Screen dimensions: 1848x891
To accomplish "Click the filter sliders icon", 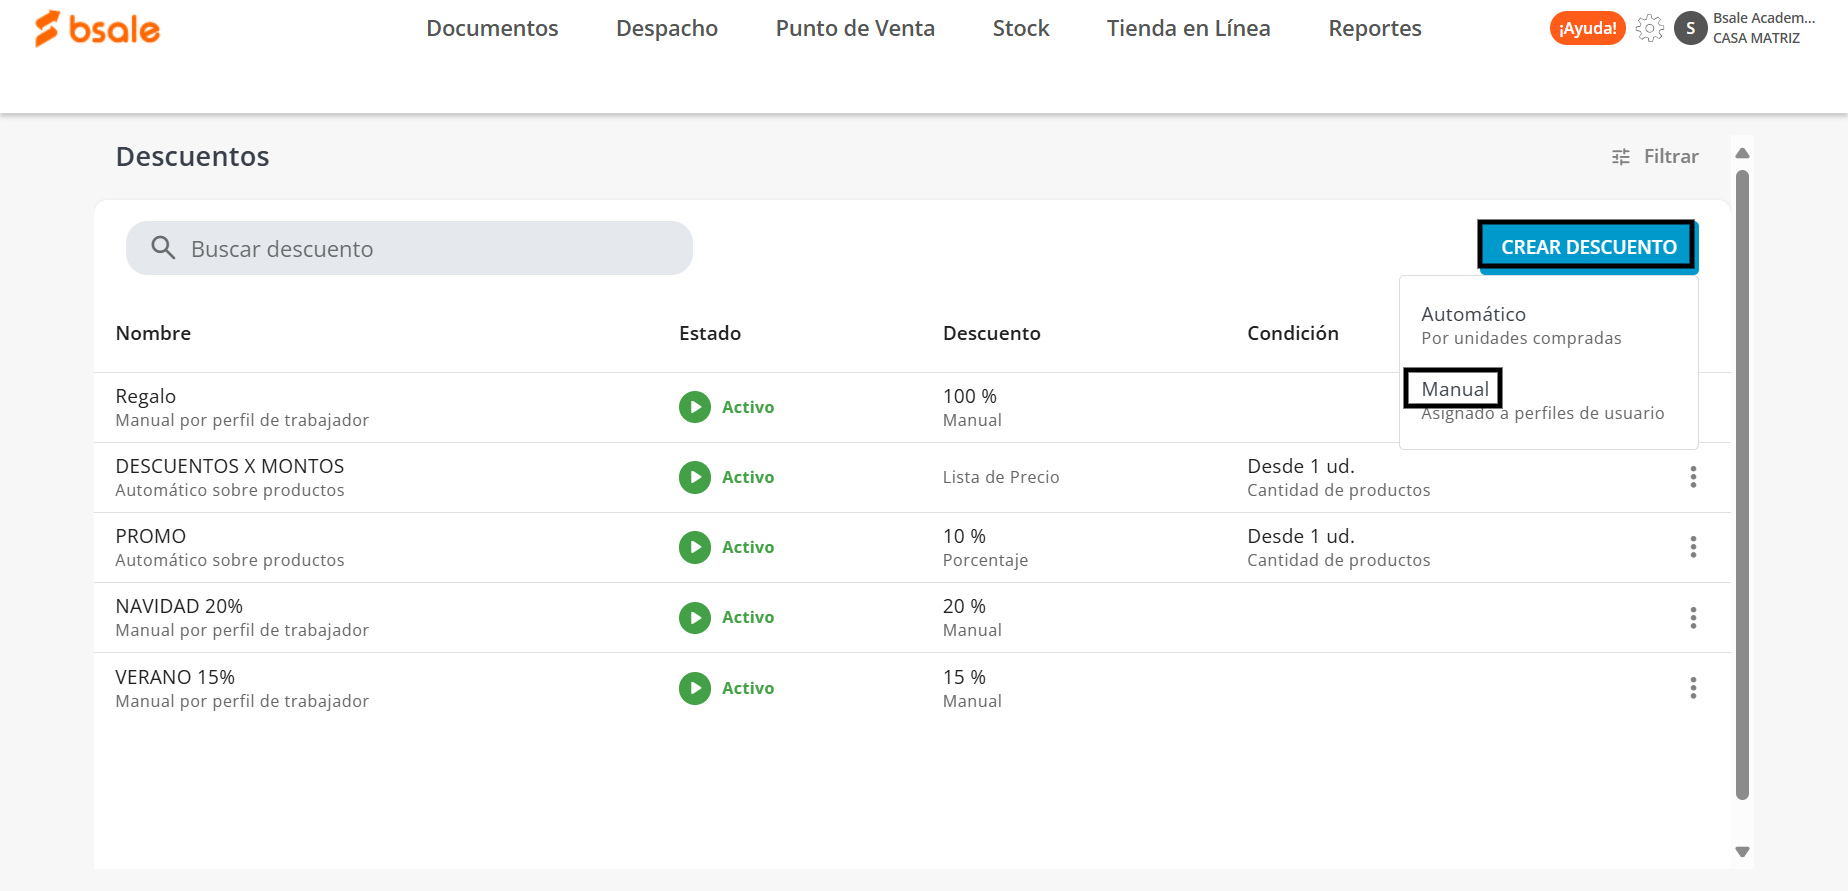I will 1621,157.
